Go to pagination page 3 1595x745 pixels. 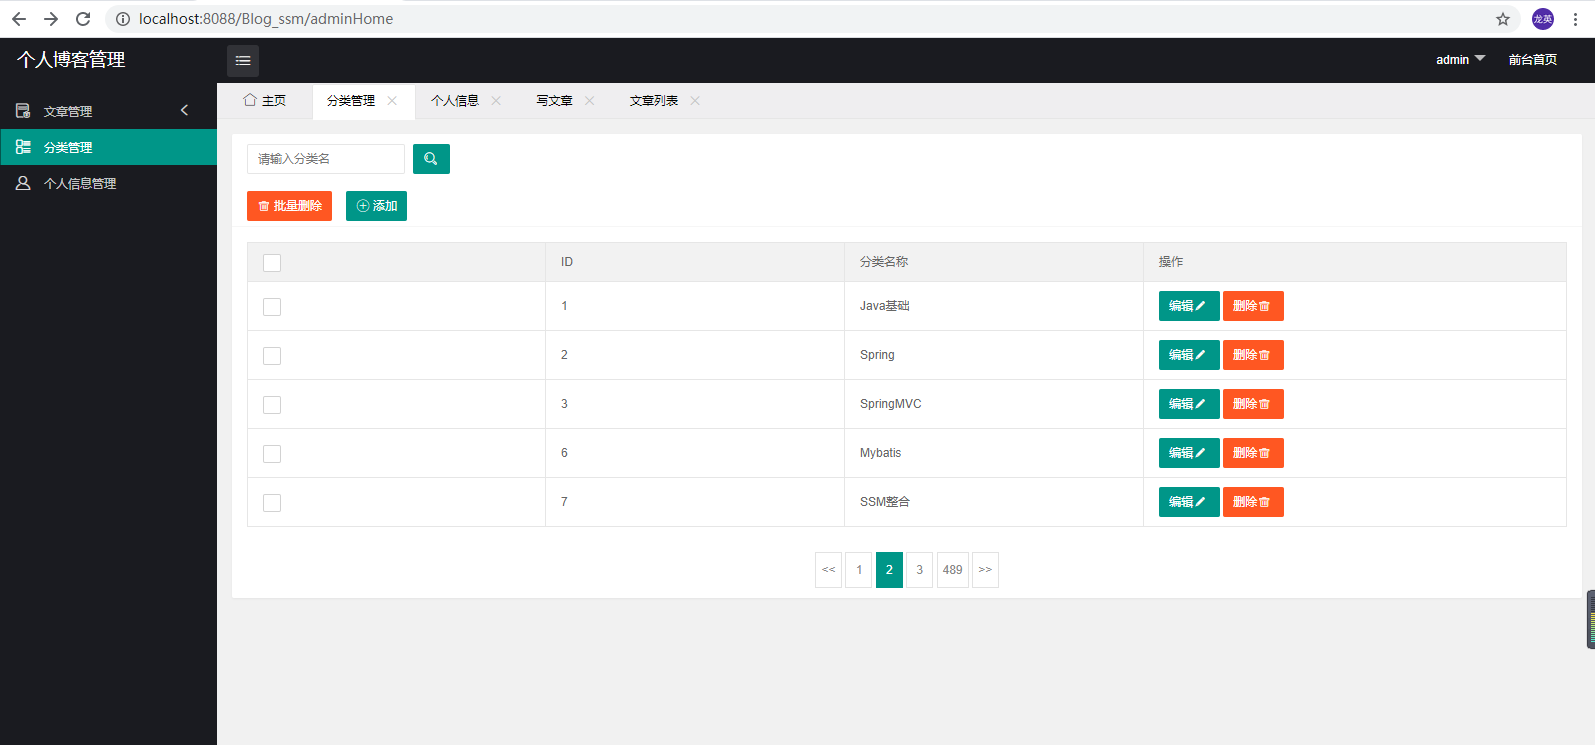[920, 570]
